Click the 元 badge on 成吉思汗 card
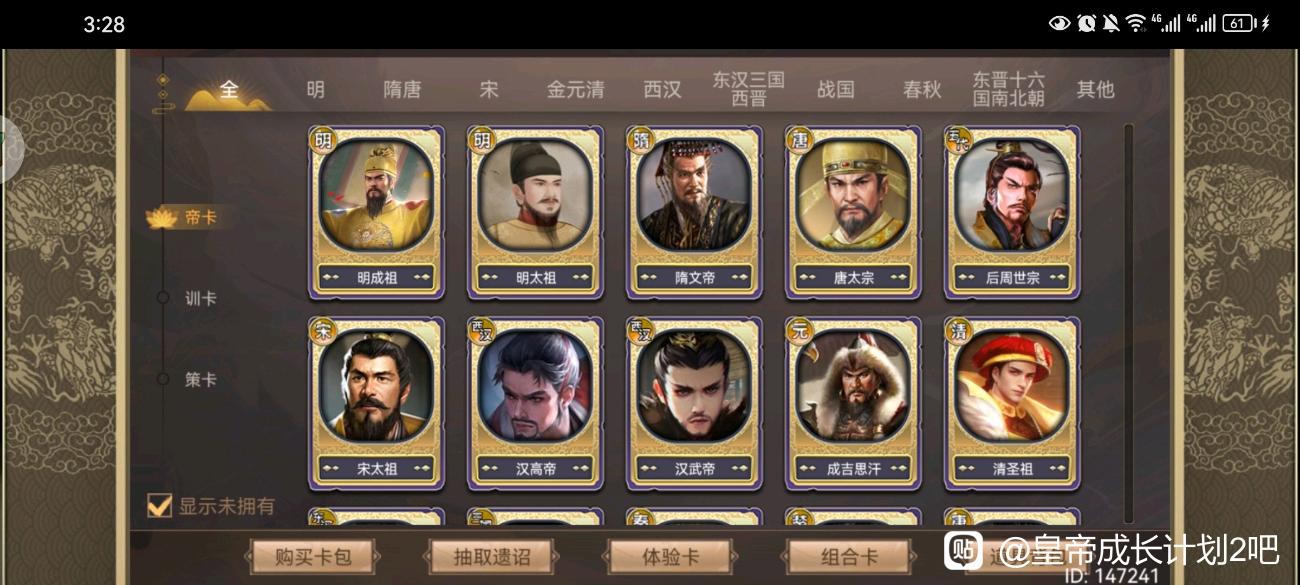Screen dimensions: 1300x585 click(798, 330)
